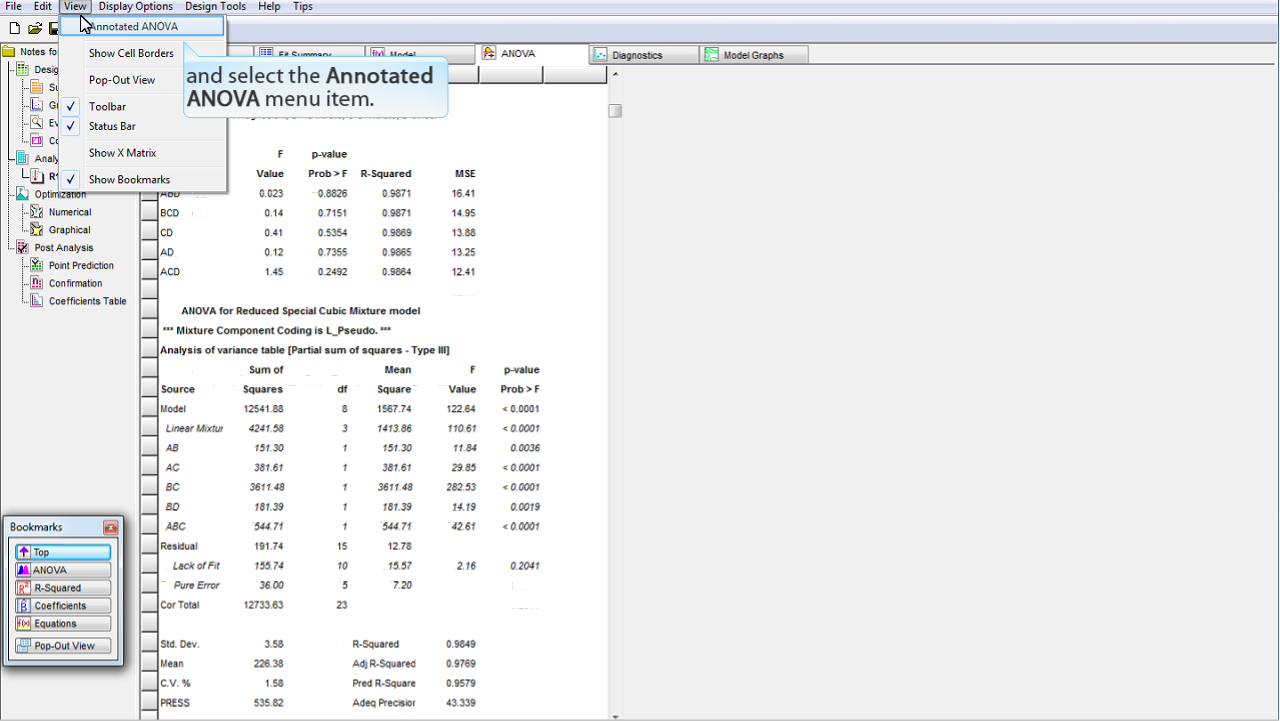Select the Annotated ANOVA menu item
The image size is (1280, 721).
[x=133, y=27]
